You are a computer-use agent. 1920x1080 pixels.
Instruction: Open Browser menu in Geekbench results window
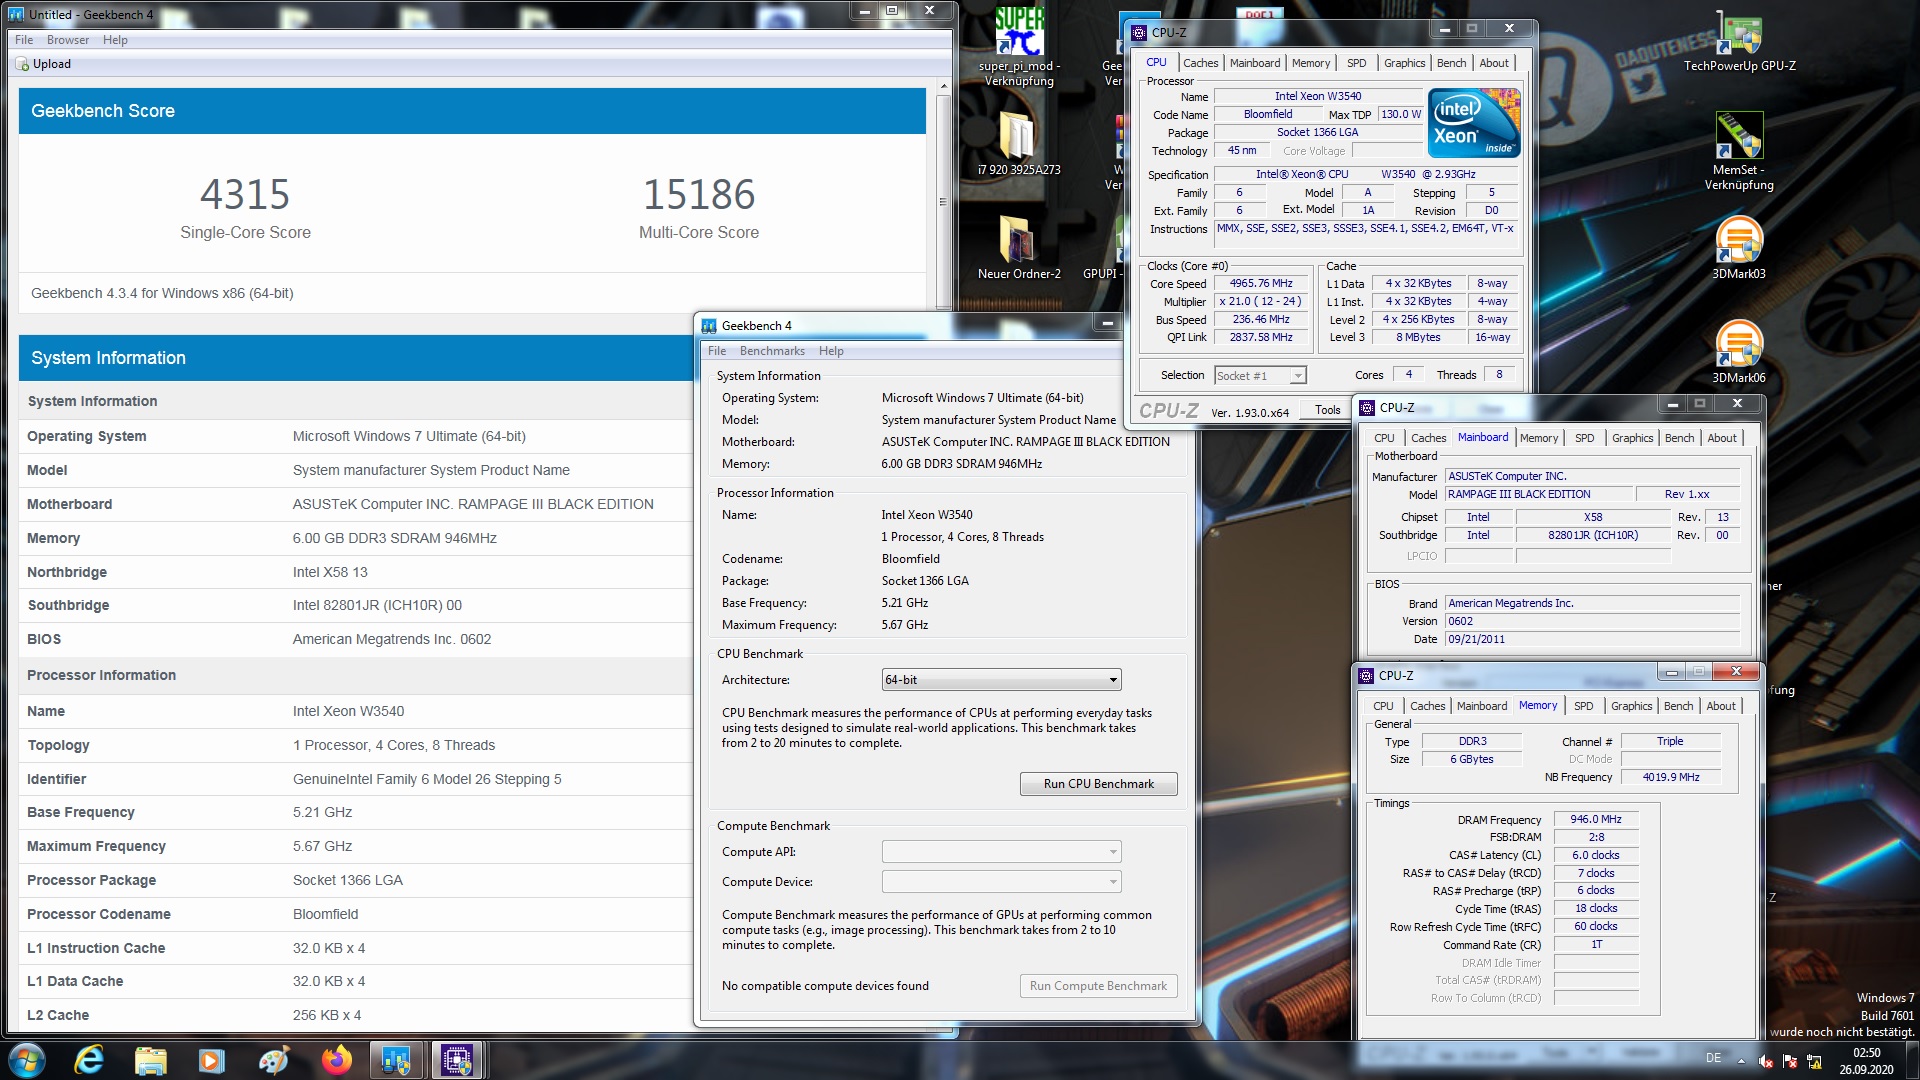(x=68, y=40)
